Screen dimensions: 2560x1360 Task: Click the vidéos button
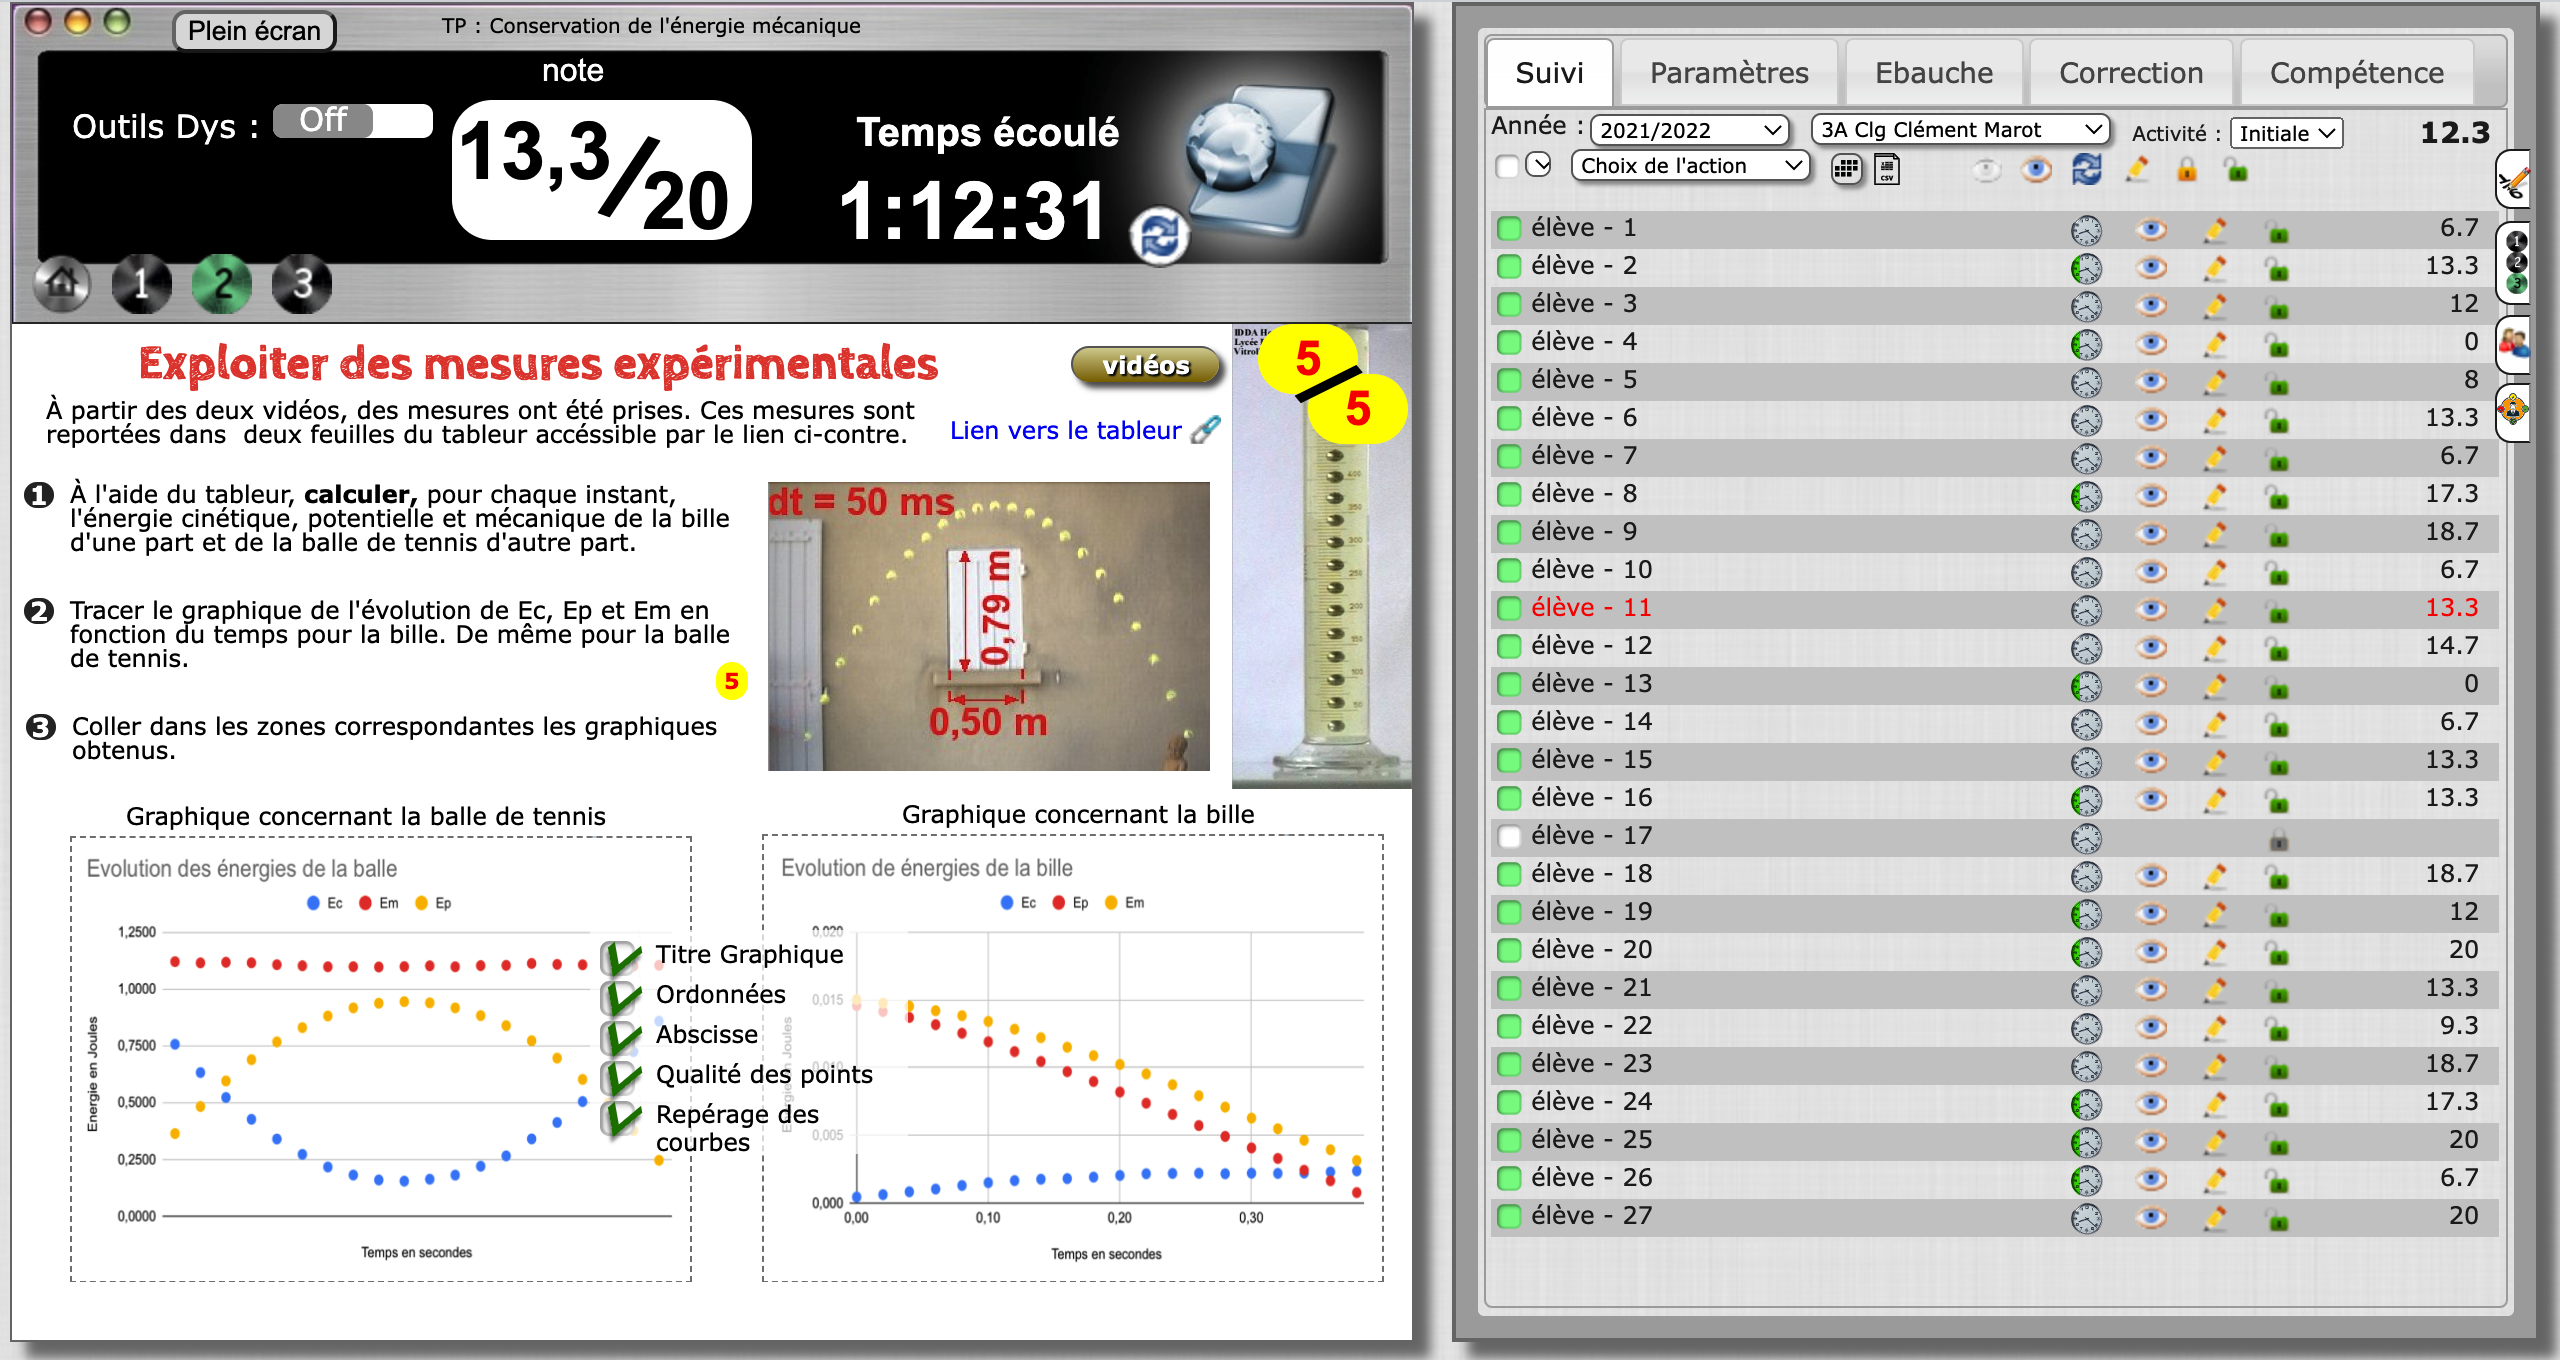[x=1145, y=366]
